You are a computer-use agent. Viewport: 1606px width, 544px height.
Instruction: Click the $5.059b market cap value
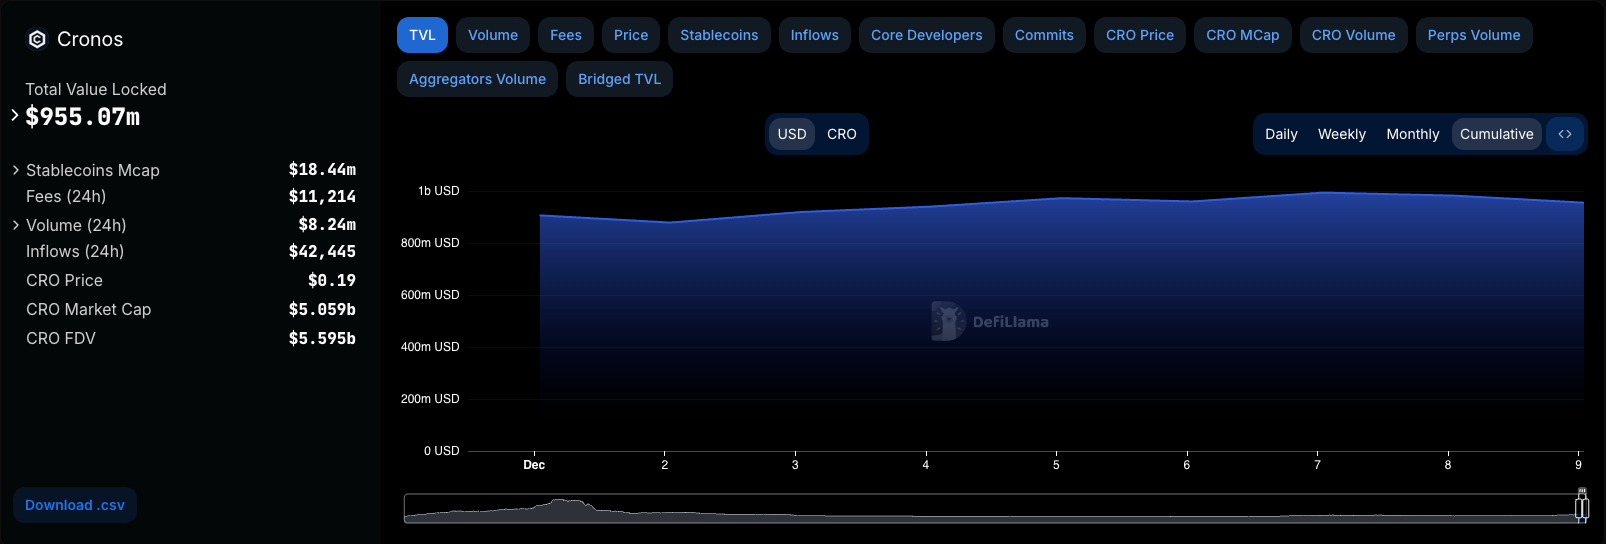tap(322, 310)
